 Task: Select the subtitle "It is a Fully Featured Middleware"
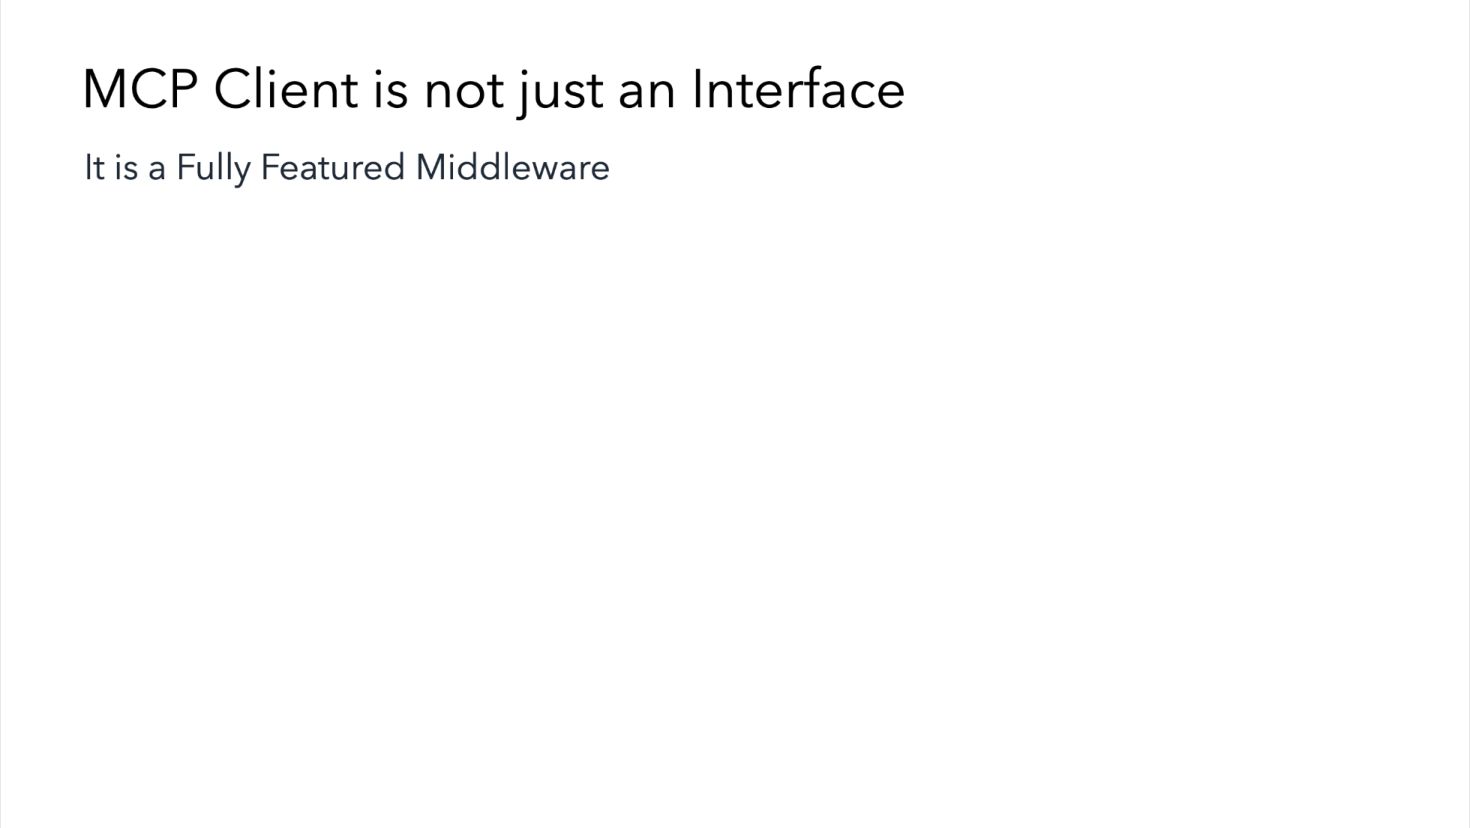click(346, 168)
